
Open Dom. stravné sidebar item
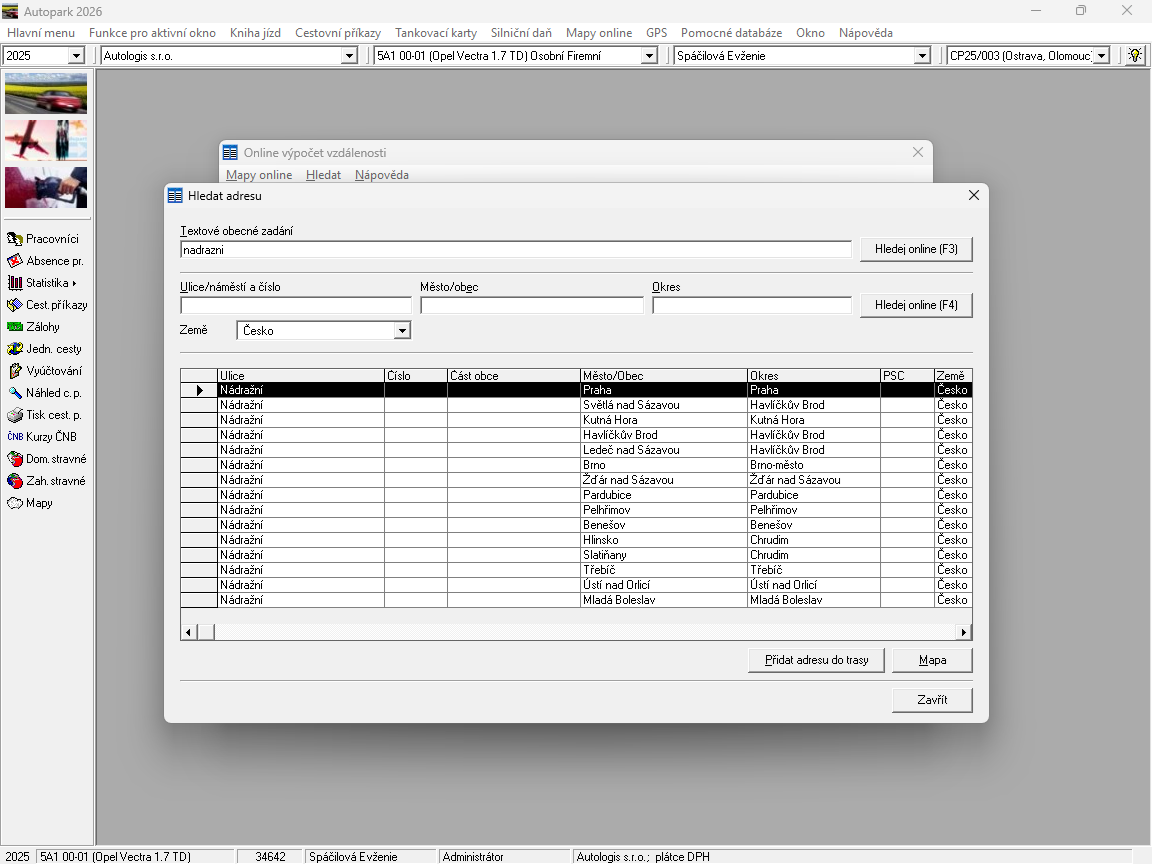click(x=55, y=459)
